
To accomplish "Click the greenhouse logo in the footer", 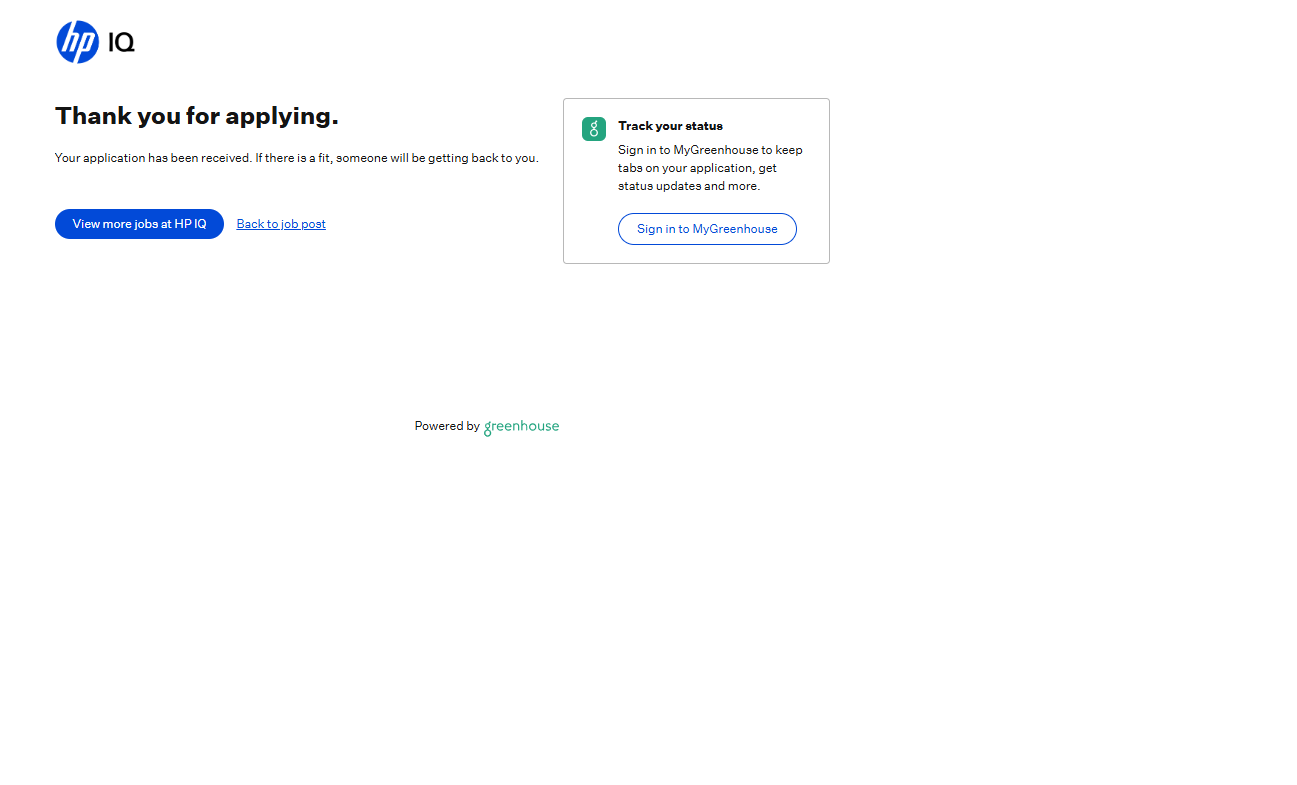I will (x=521, y=427).
